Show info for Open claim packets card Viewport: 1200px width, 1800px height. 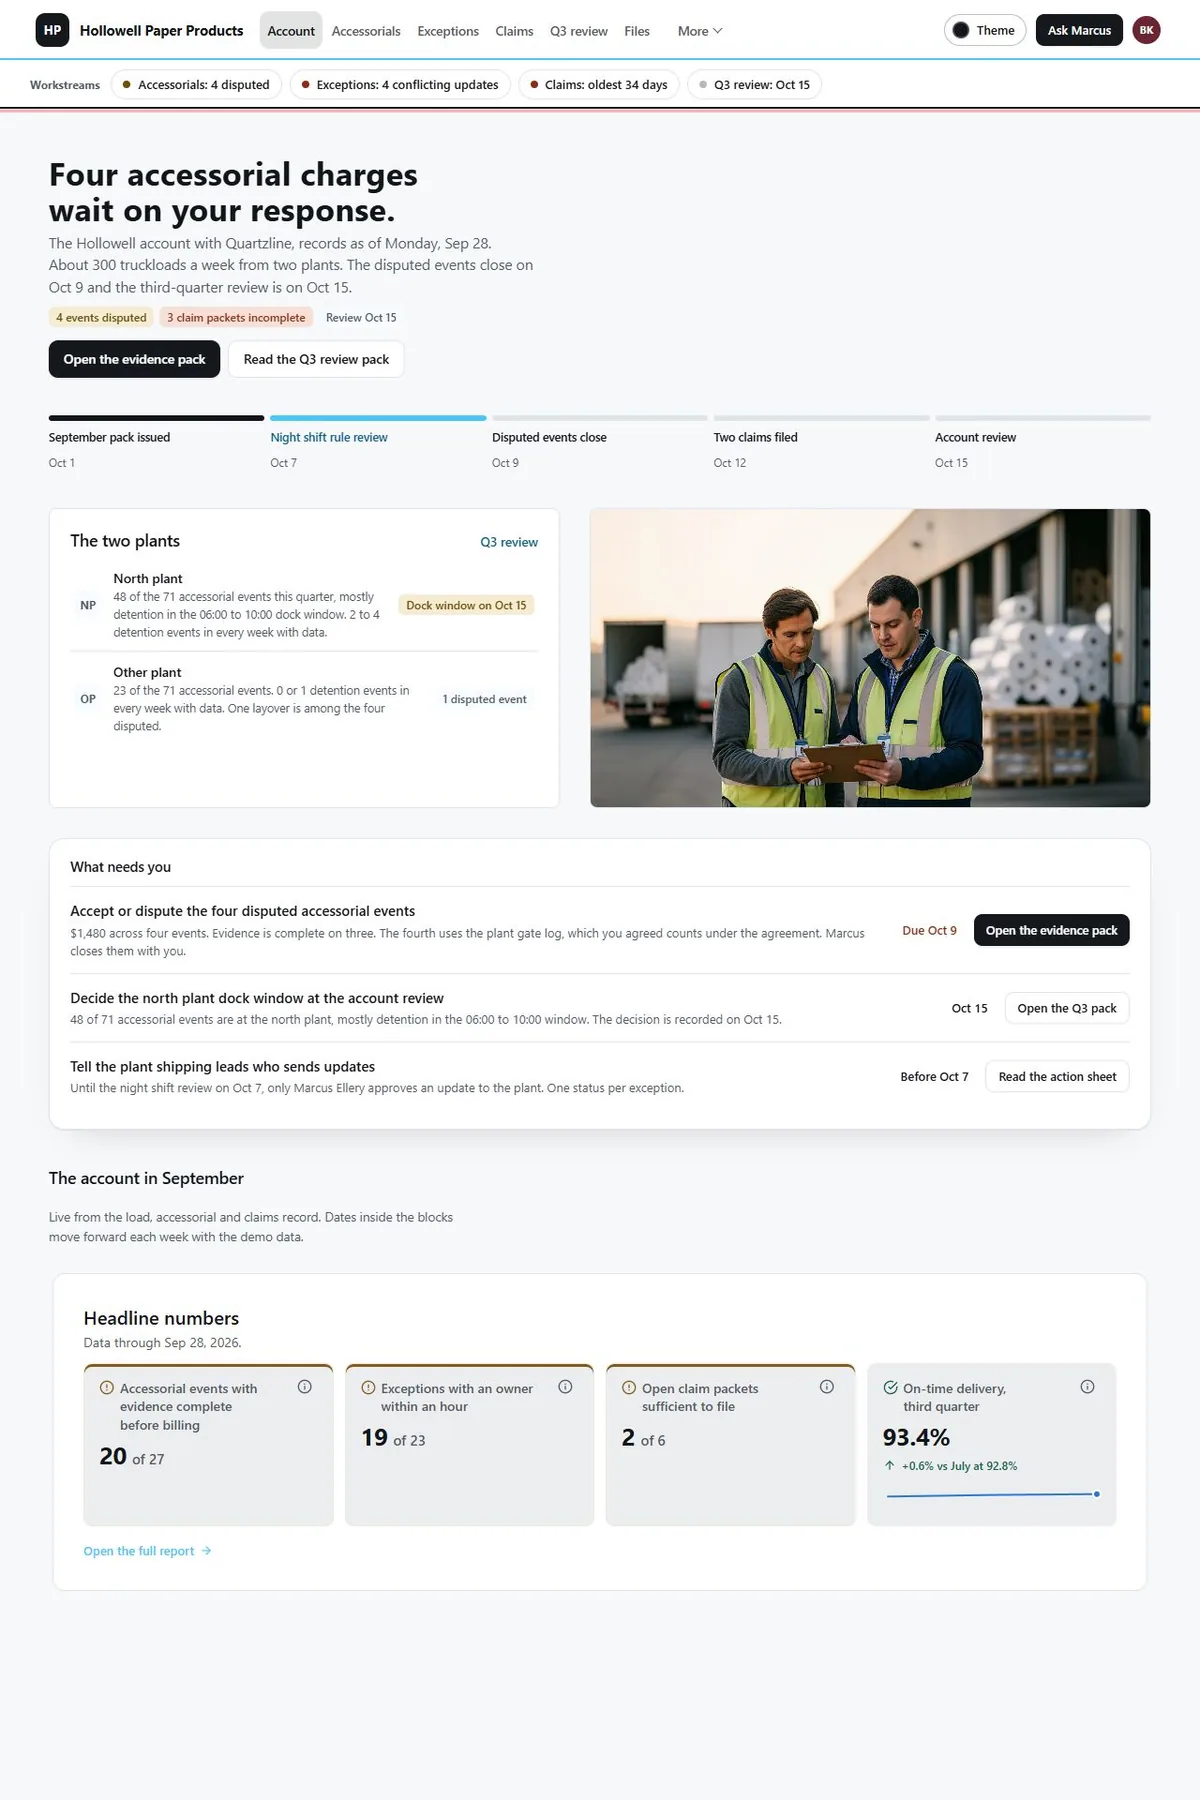[827, 1387]
